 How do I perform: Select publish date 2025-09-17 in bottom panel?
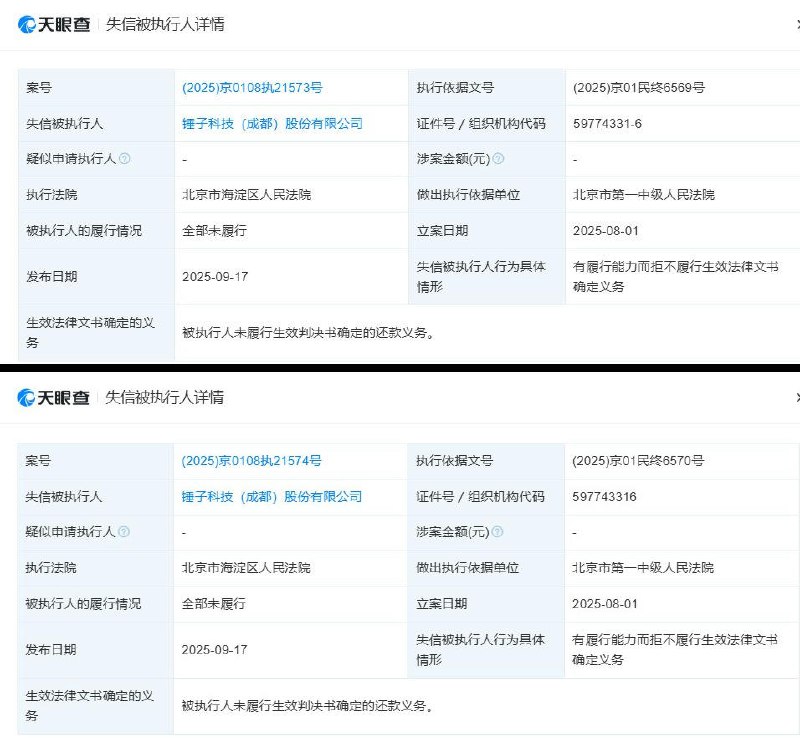click(x=214, y=650)
